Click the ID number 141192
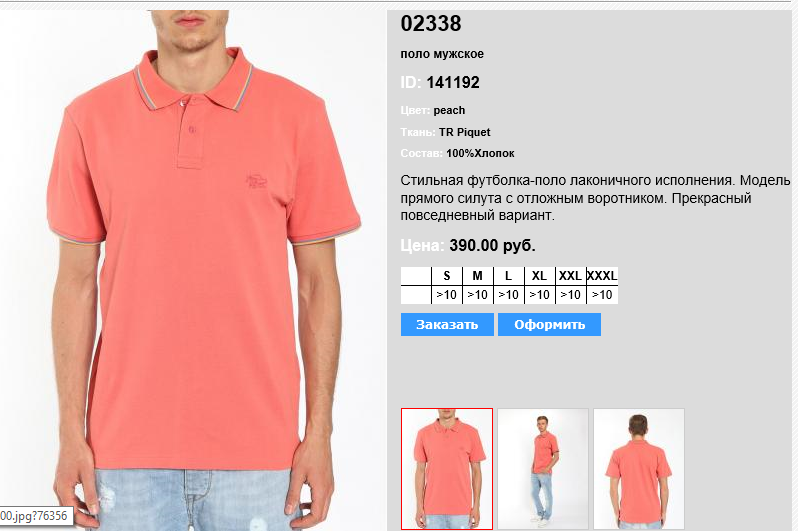This screenshot has height=531, width=798. pos(453,82)
